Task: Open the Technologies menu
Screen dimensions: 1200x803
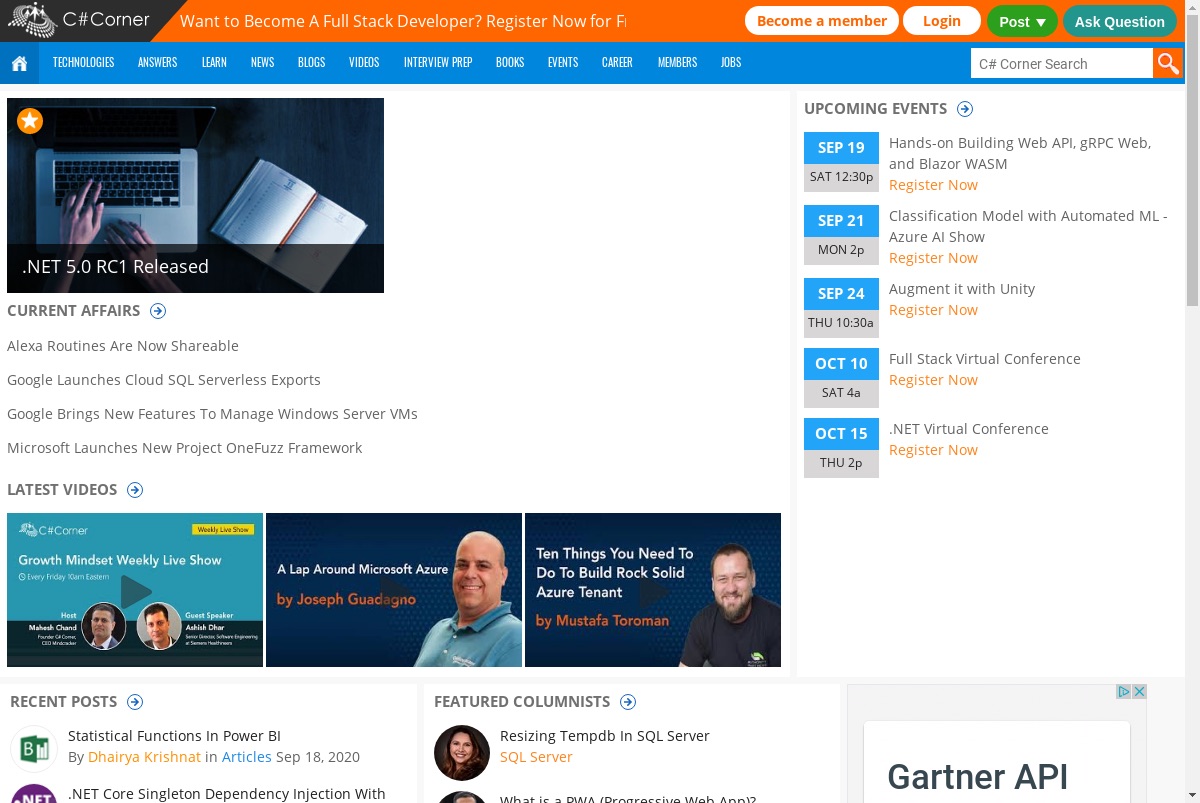Action: tap(83, 62)
